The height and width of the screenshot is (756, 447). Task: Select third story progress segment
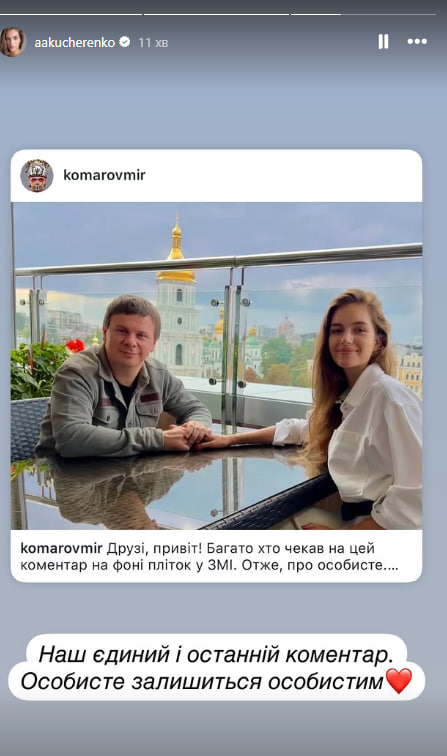[x=363, y=14]
